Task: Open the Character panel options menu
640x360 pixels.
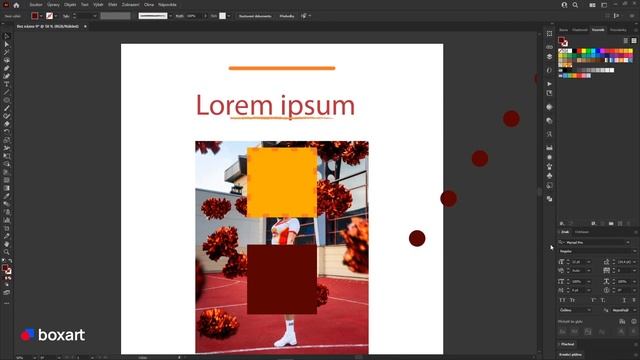Action: click(x=636, y=232)
